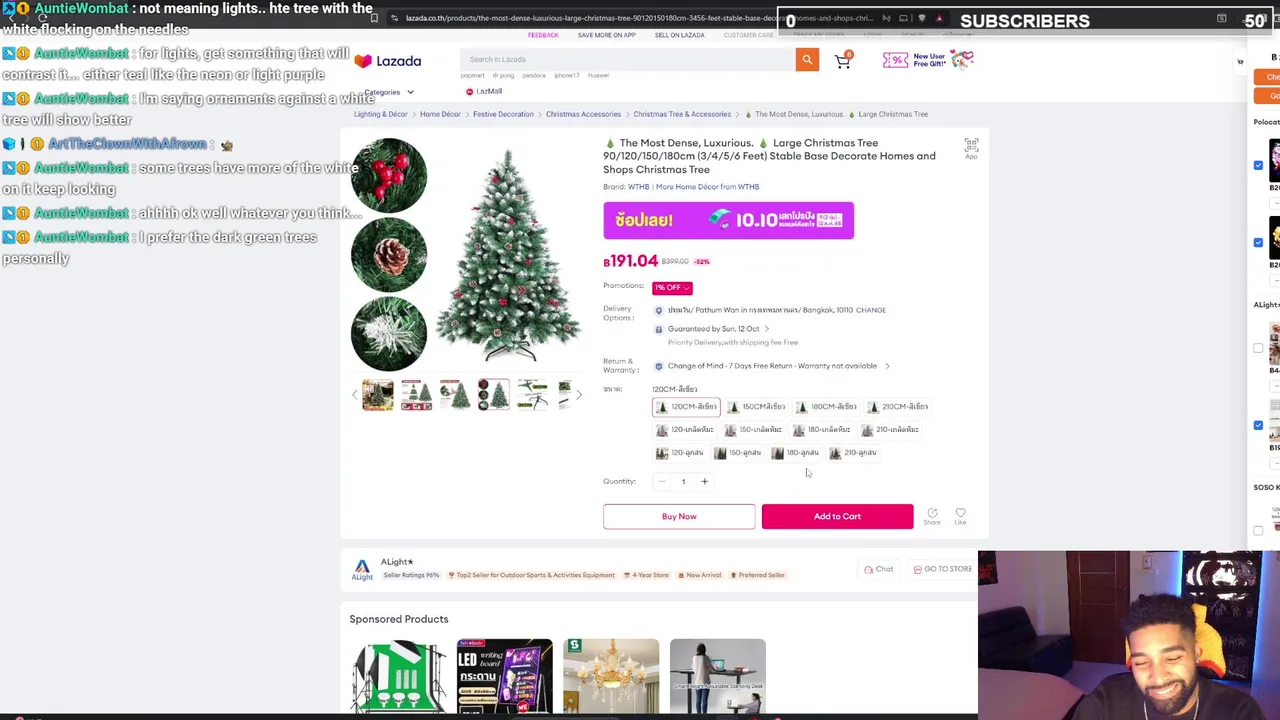The height and width of the screenshot is (720, 1280).
Task: Open the shopping cart icon
Action: (843, 61)
